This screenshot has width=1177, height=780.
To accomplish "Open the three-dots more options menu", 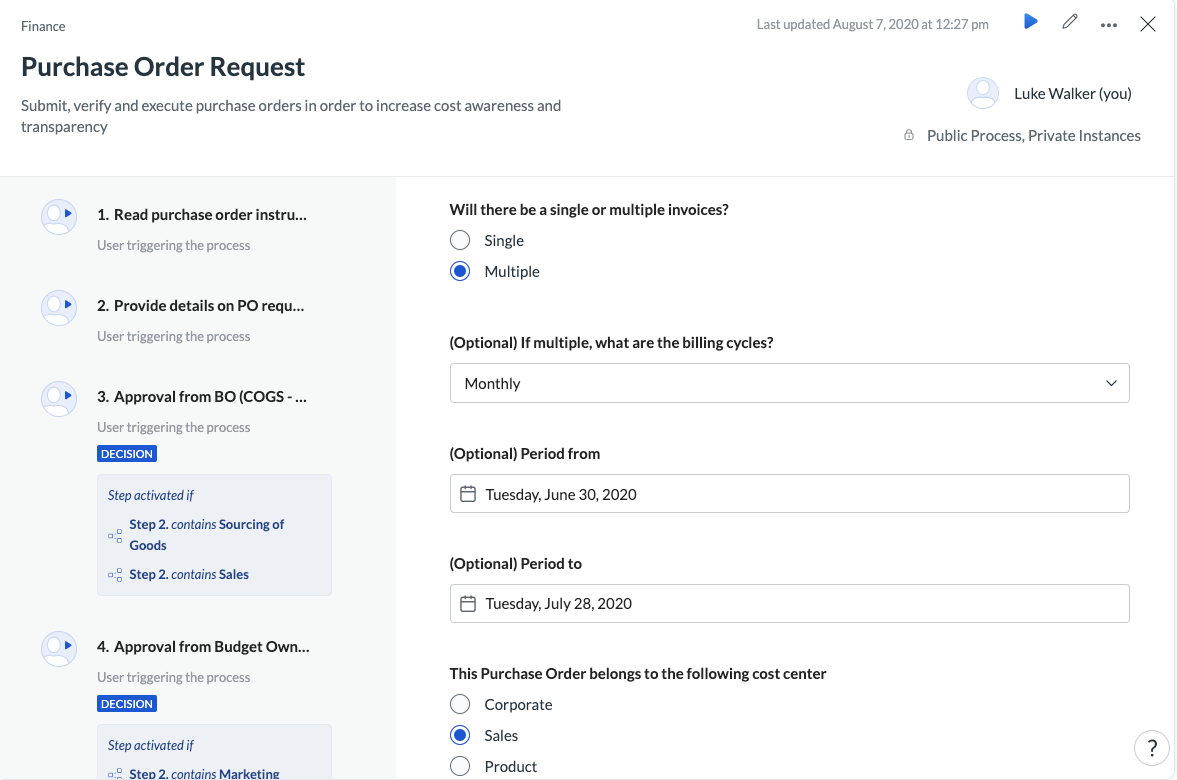I will coord(1109,25).
